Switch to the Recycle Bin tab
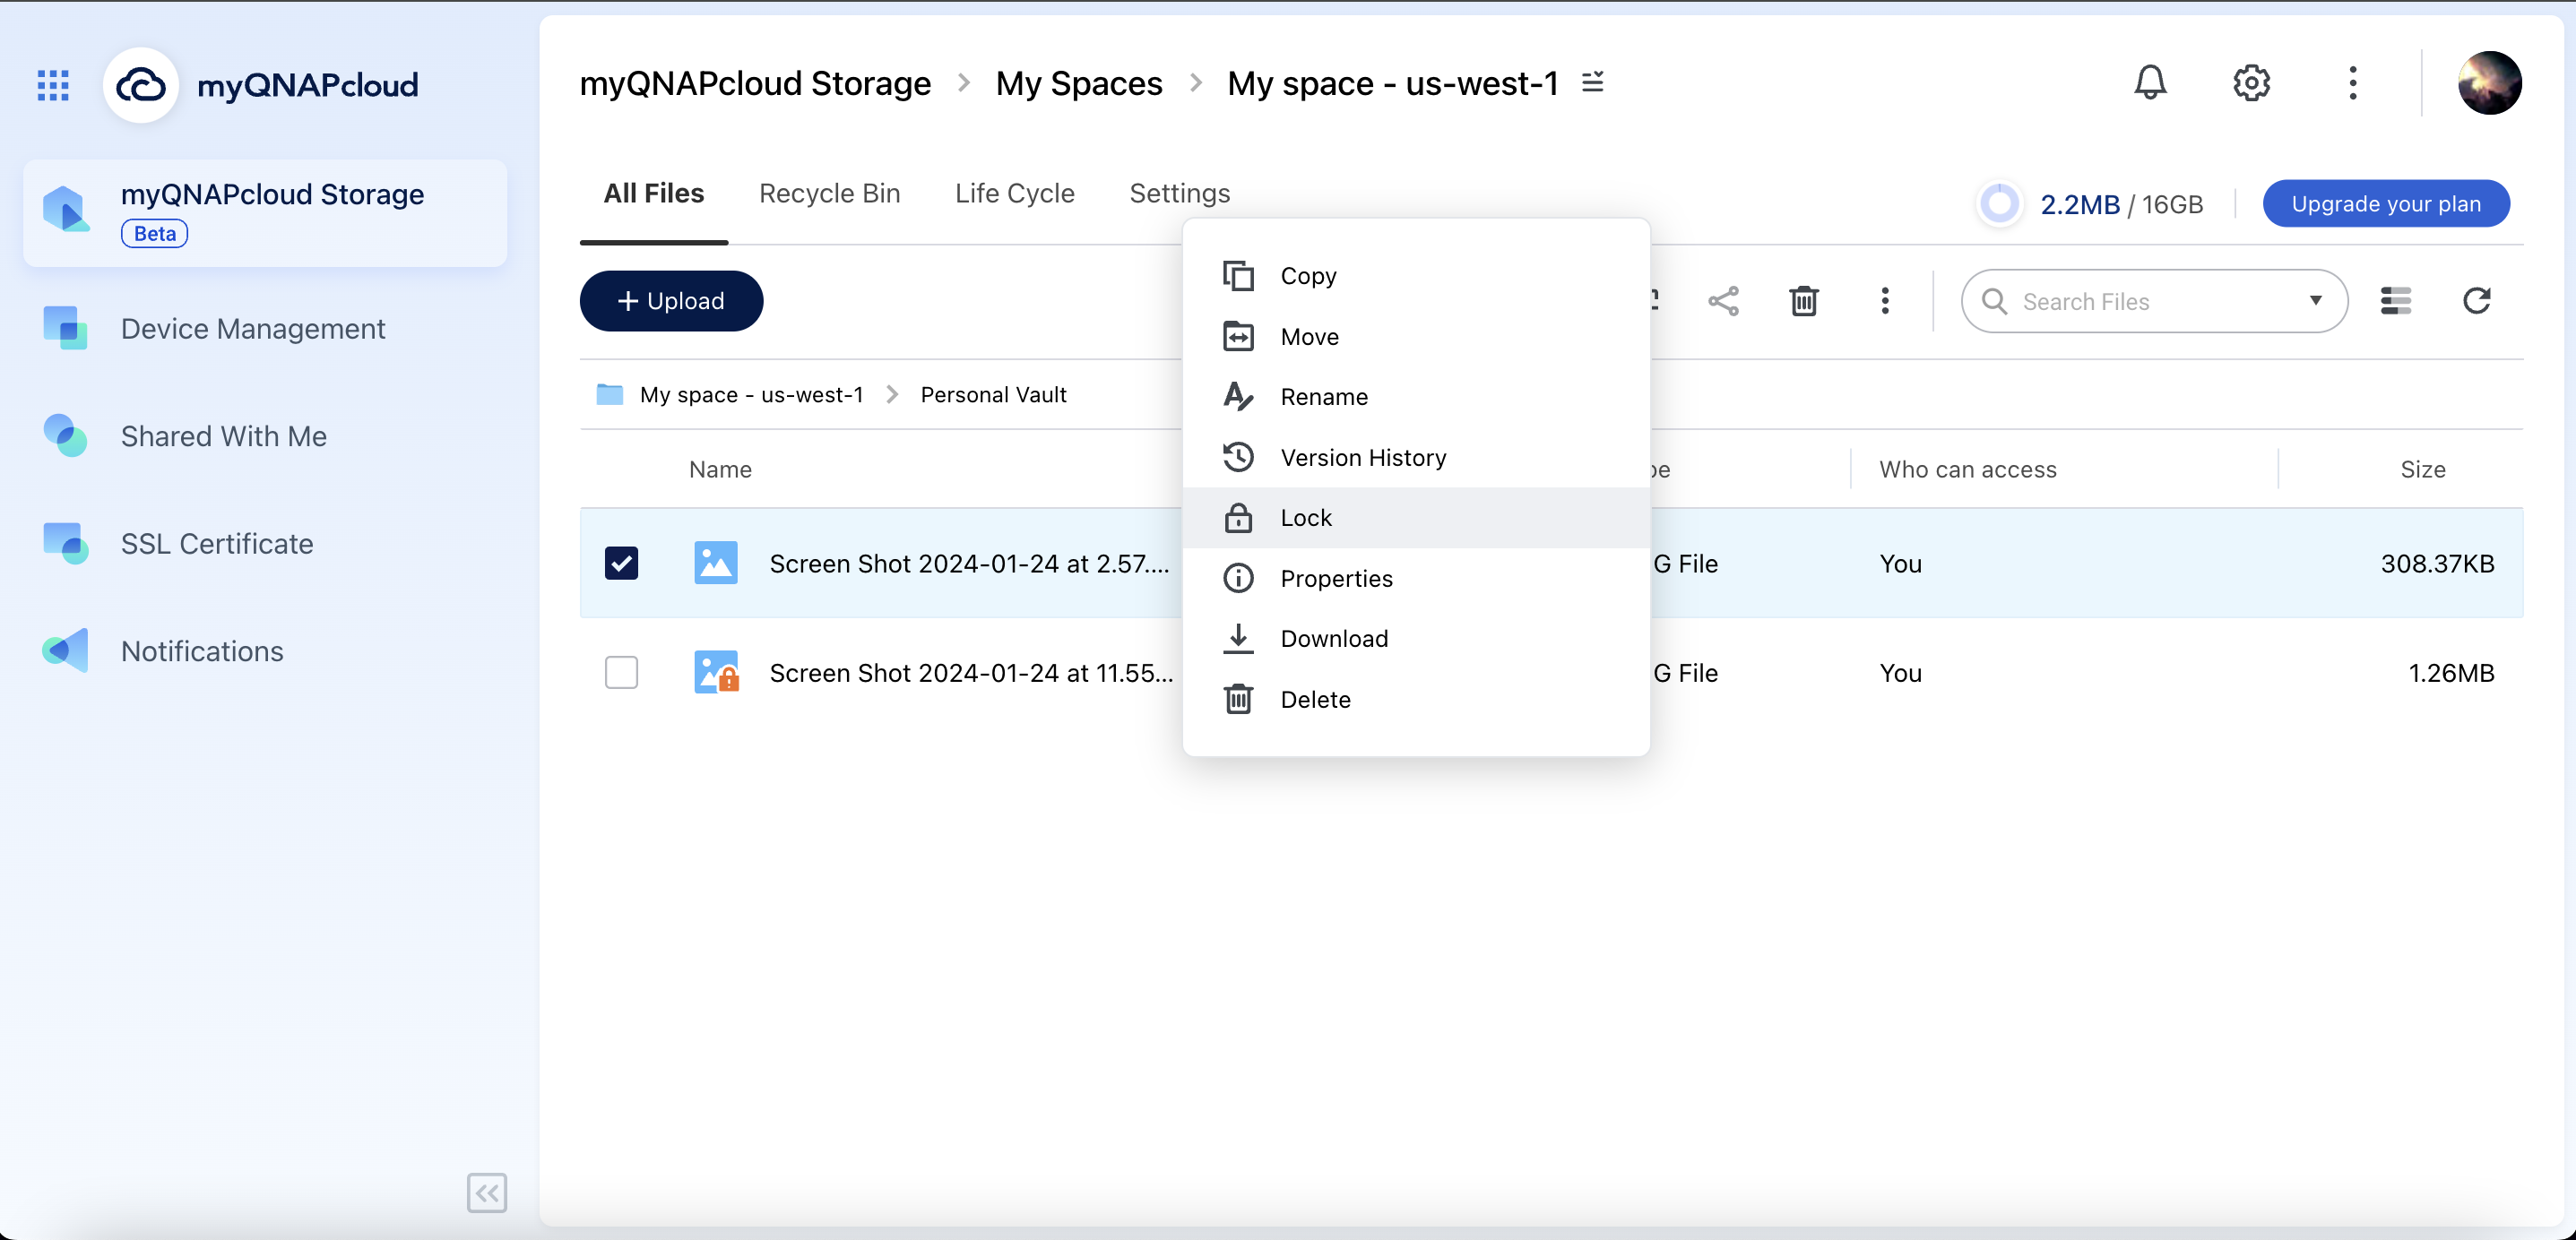This screenshot has height=1240, width=2576. (x=829, y=193)
